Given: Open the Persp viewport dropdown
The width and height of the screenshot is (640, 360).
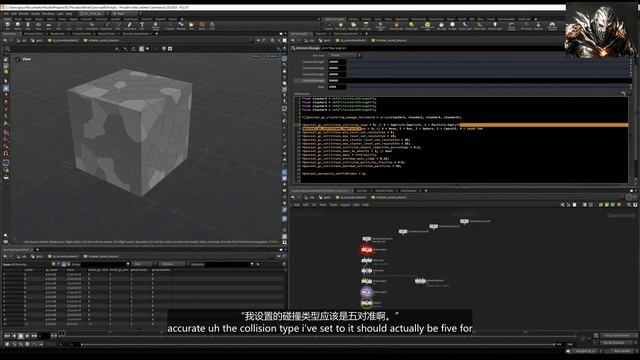Looking at the screenshot, I should [257, 56].
